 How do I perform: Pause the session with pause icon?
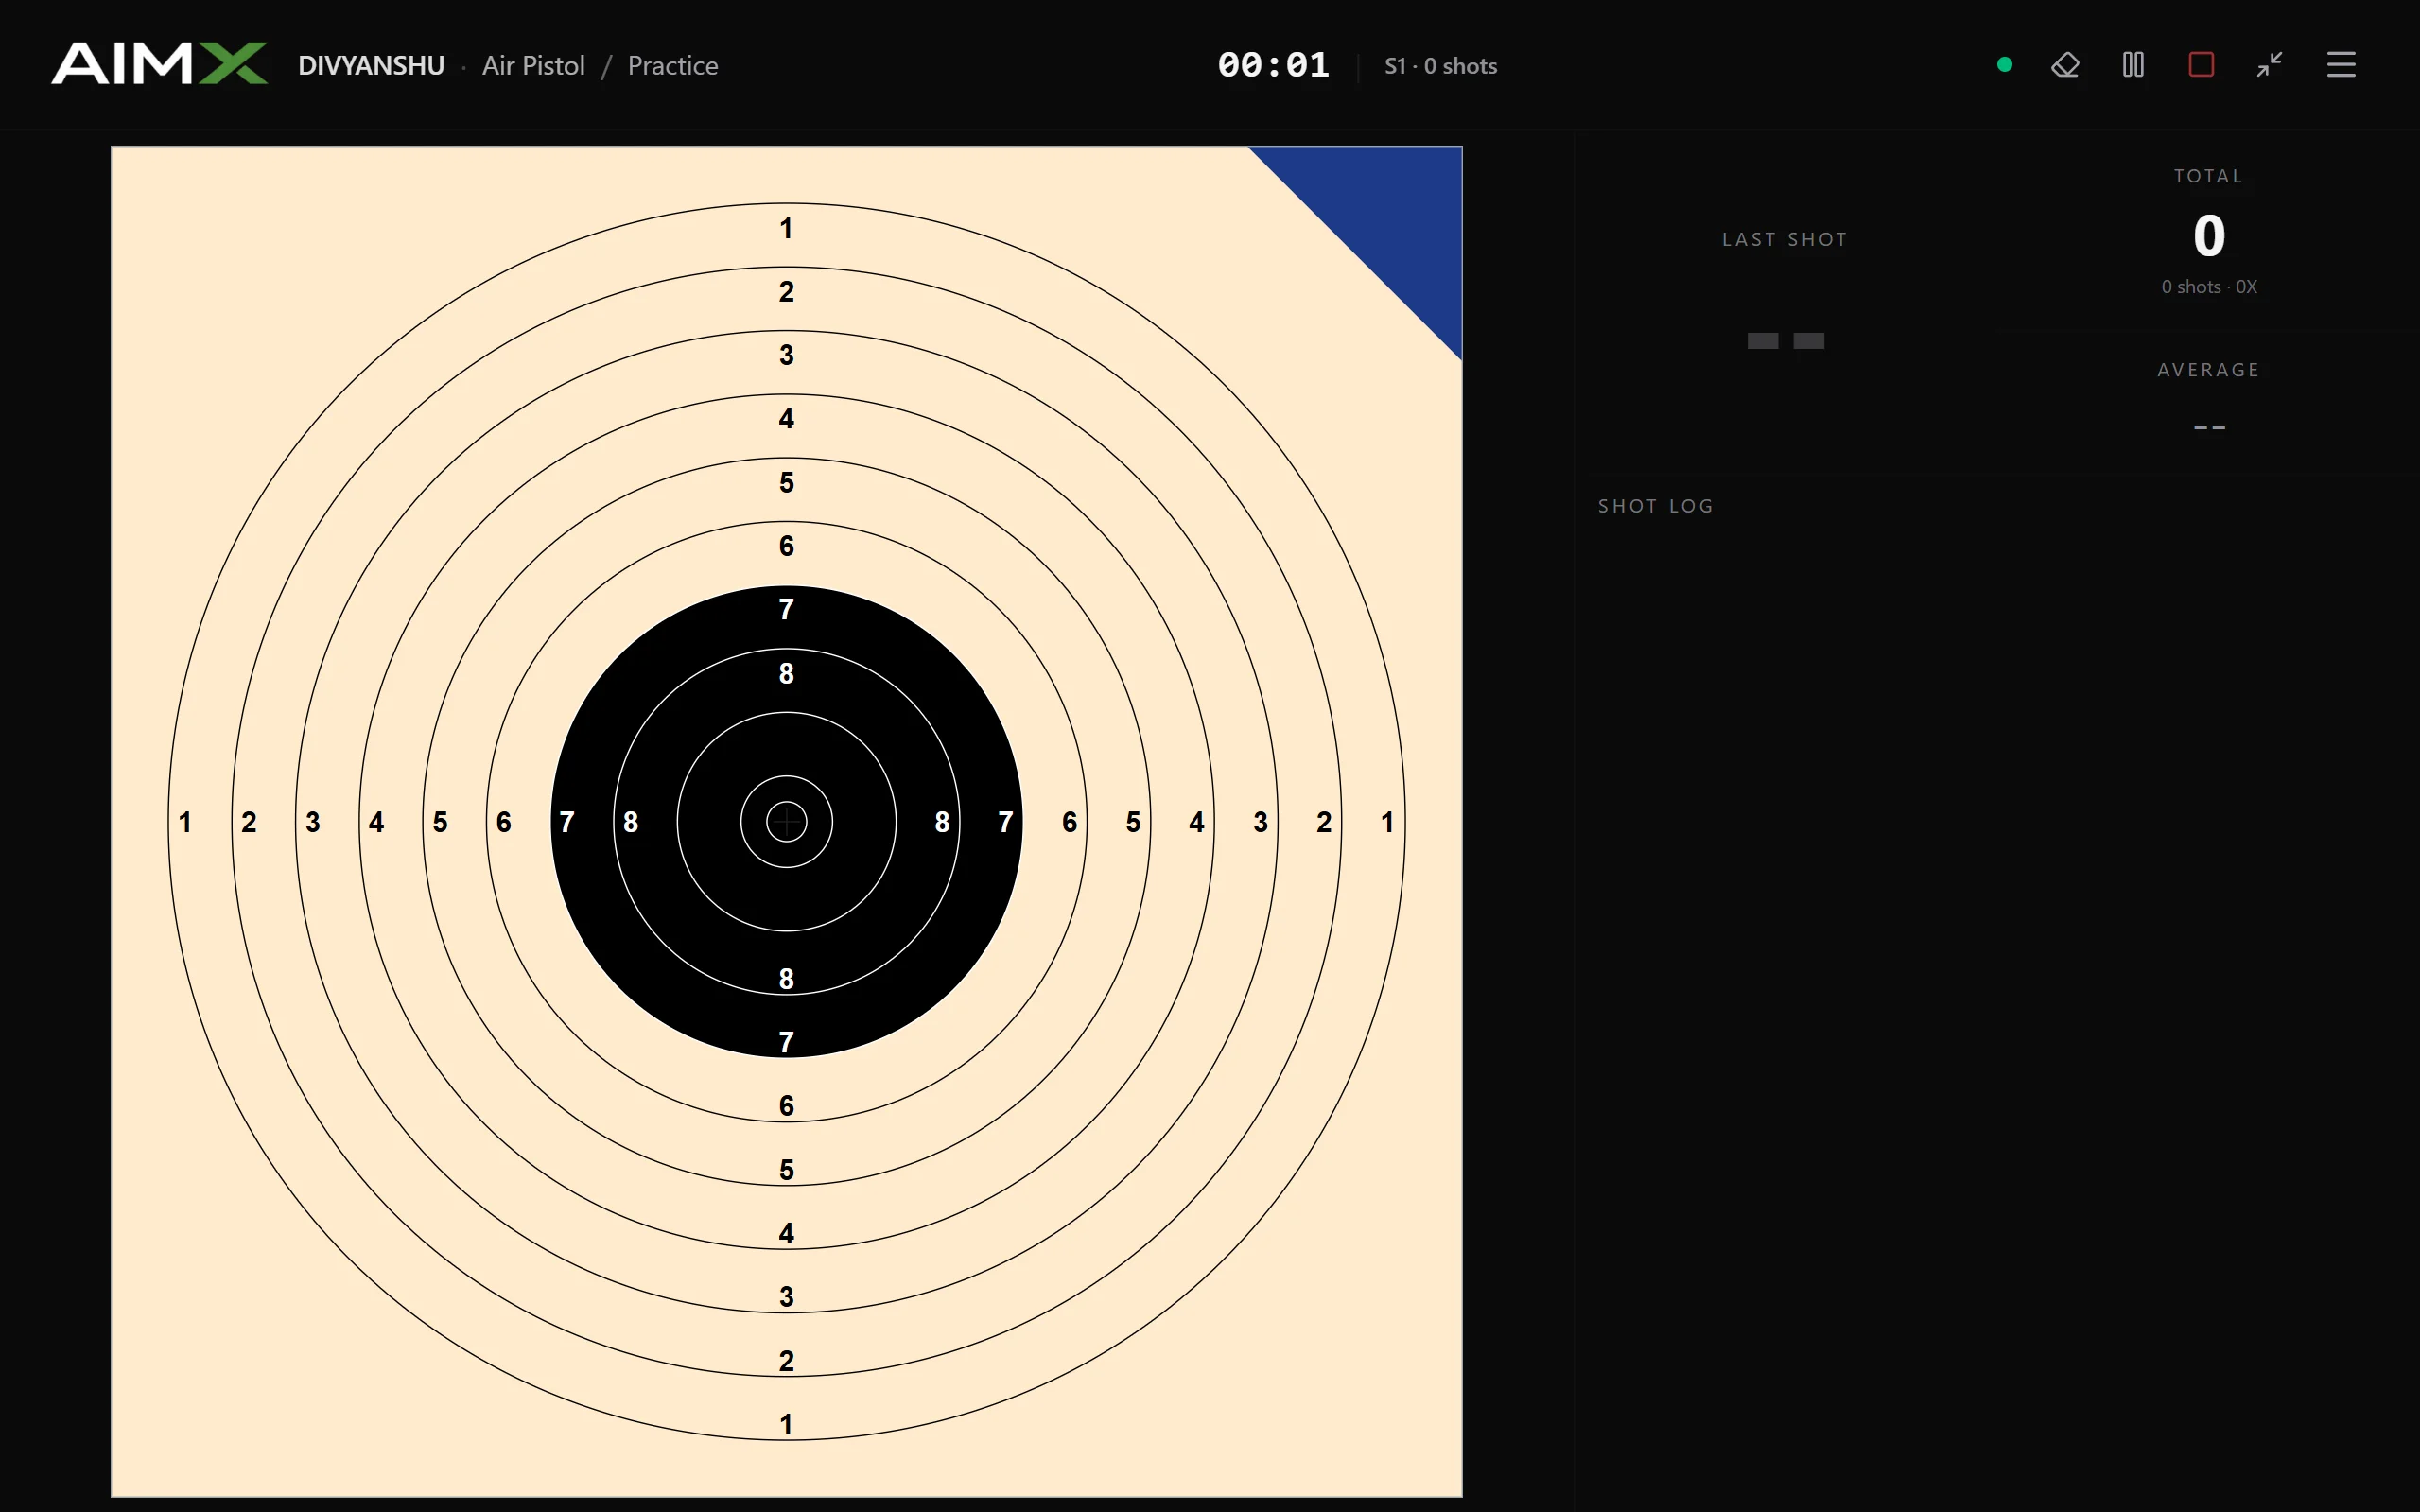pyautogui.click(x=2133, y=65)
